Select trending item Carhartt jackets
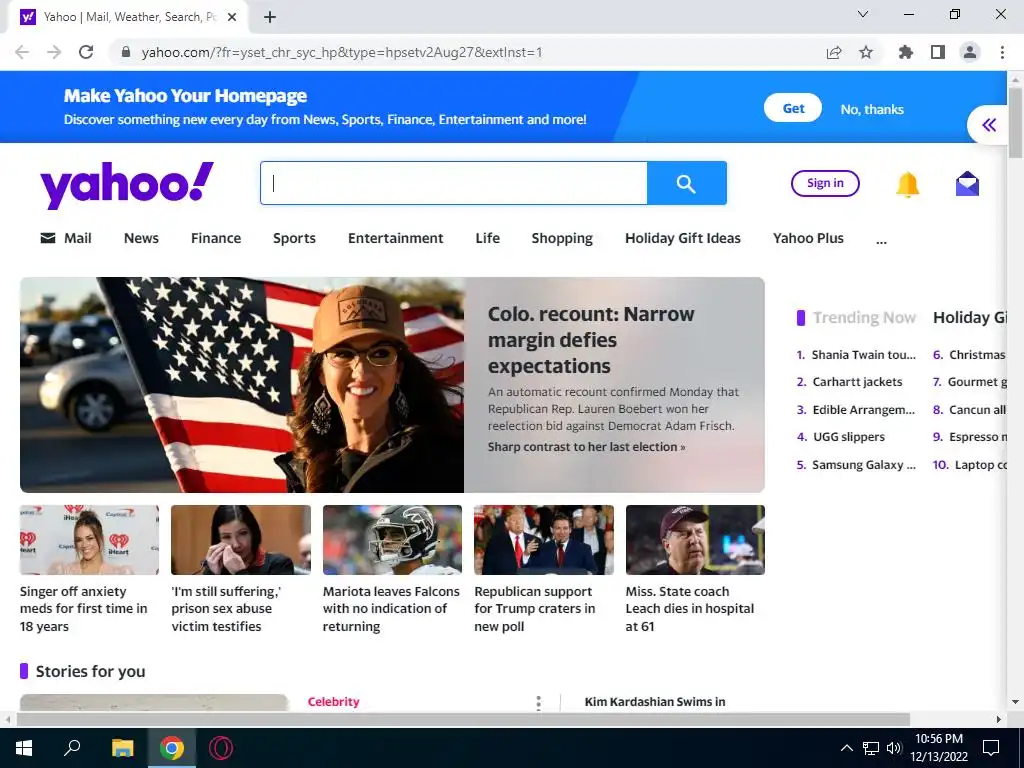This screenshot has width=1024, height=768. click(857, 382)
